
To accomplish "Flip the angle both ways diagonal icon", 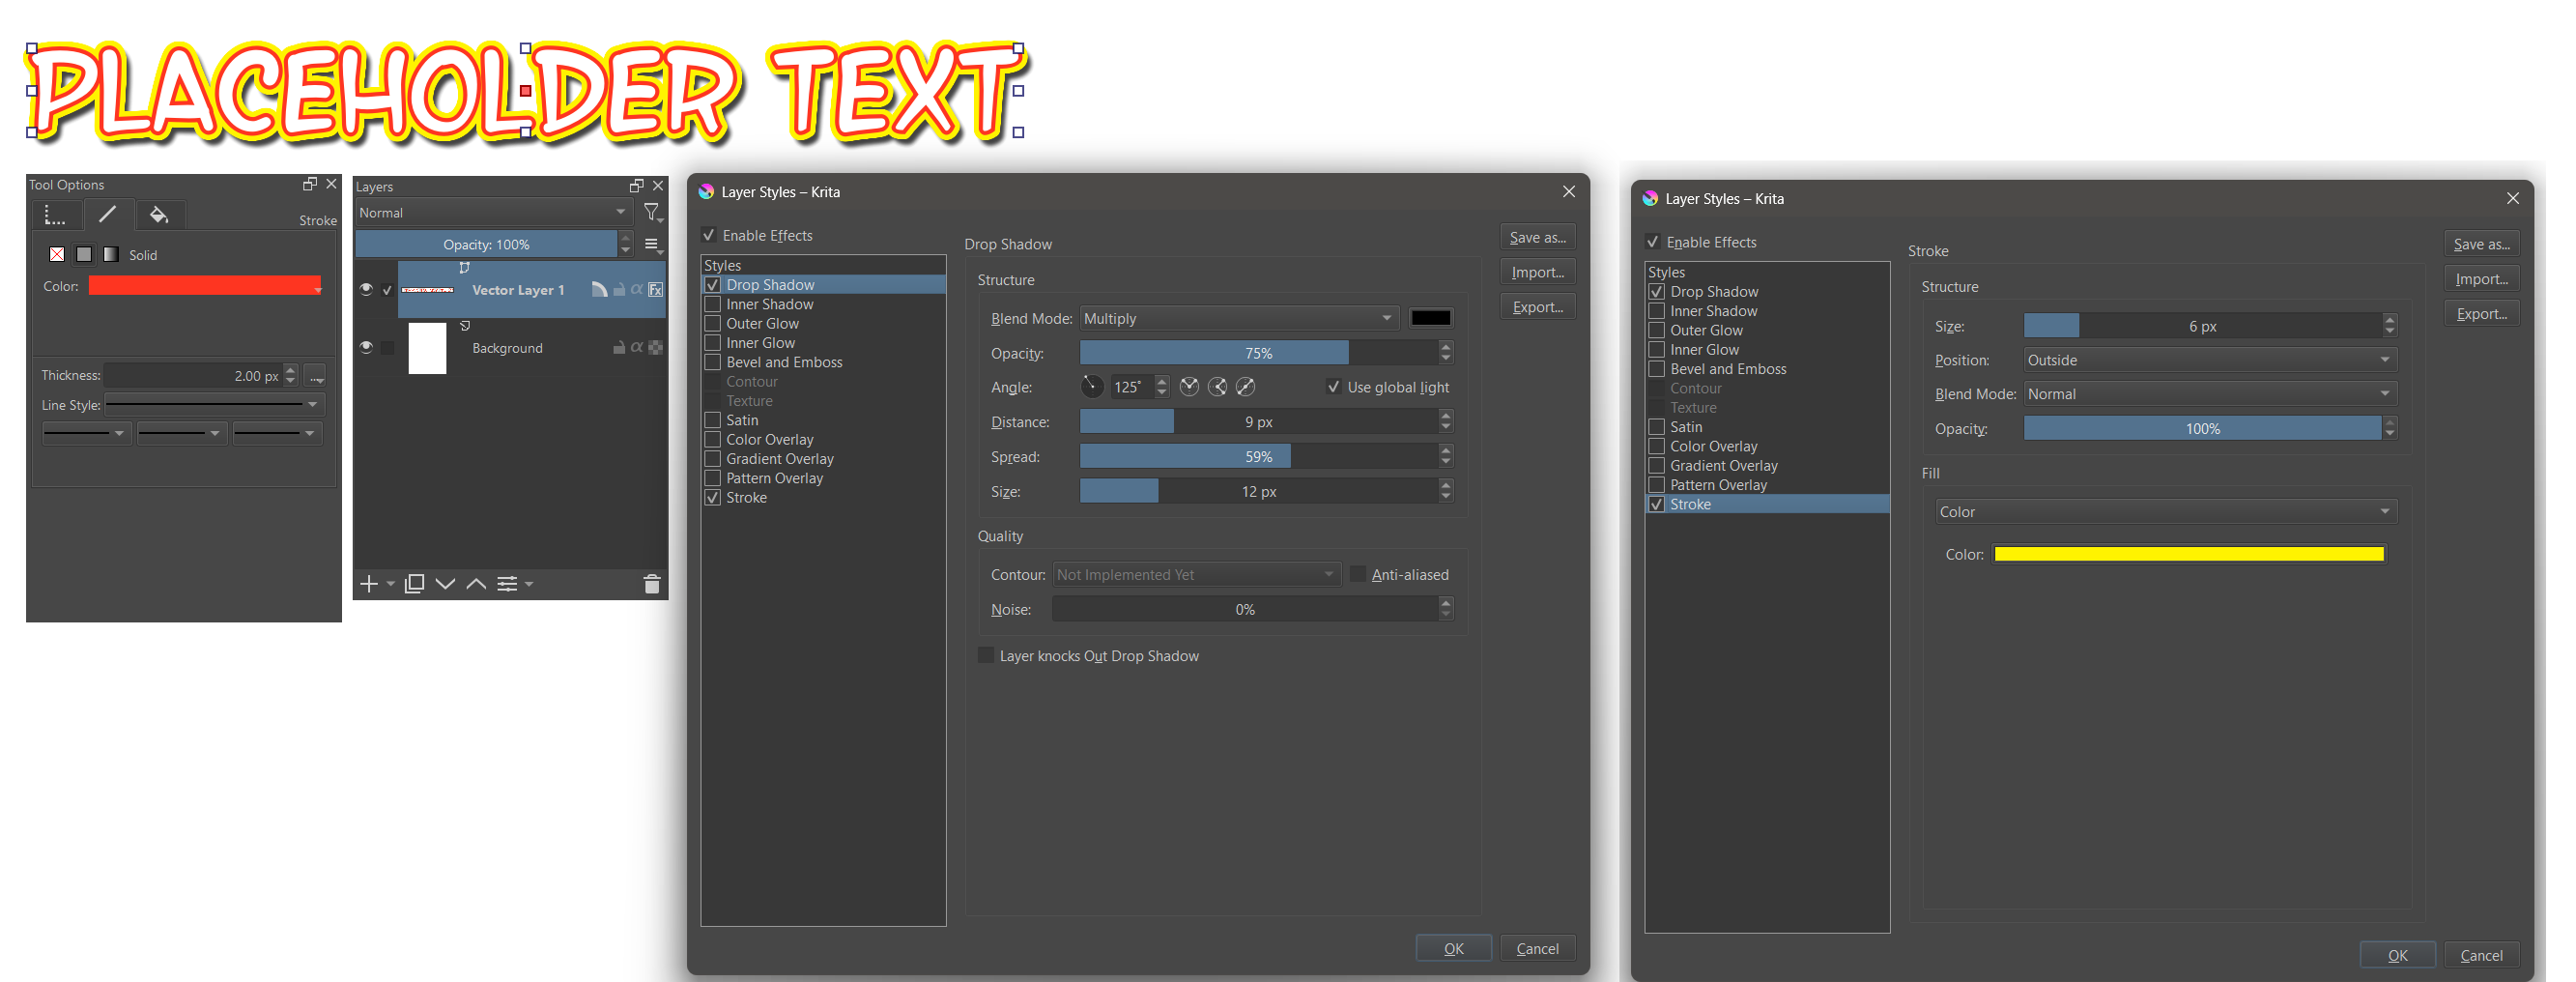I will pos(1246,387).
